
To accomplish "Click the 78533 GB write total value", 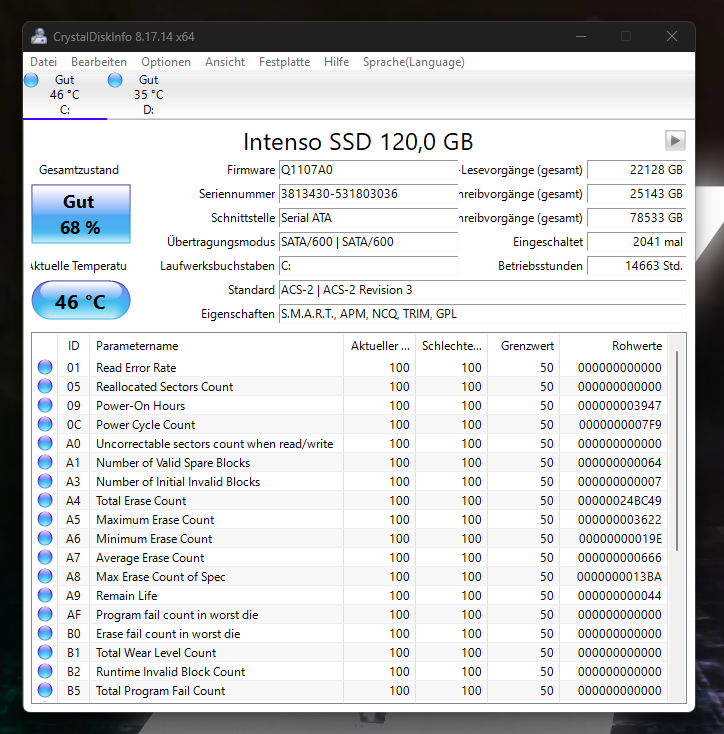I will point(636,218).
